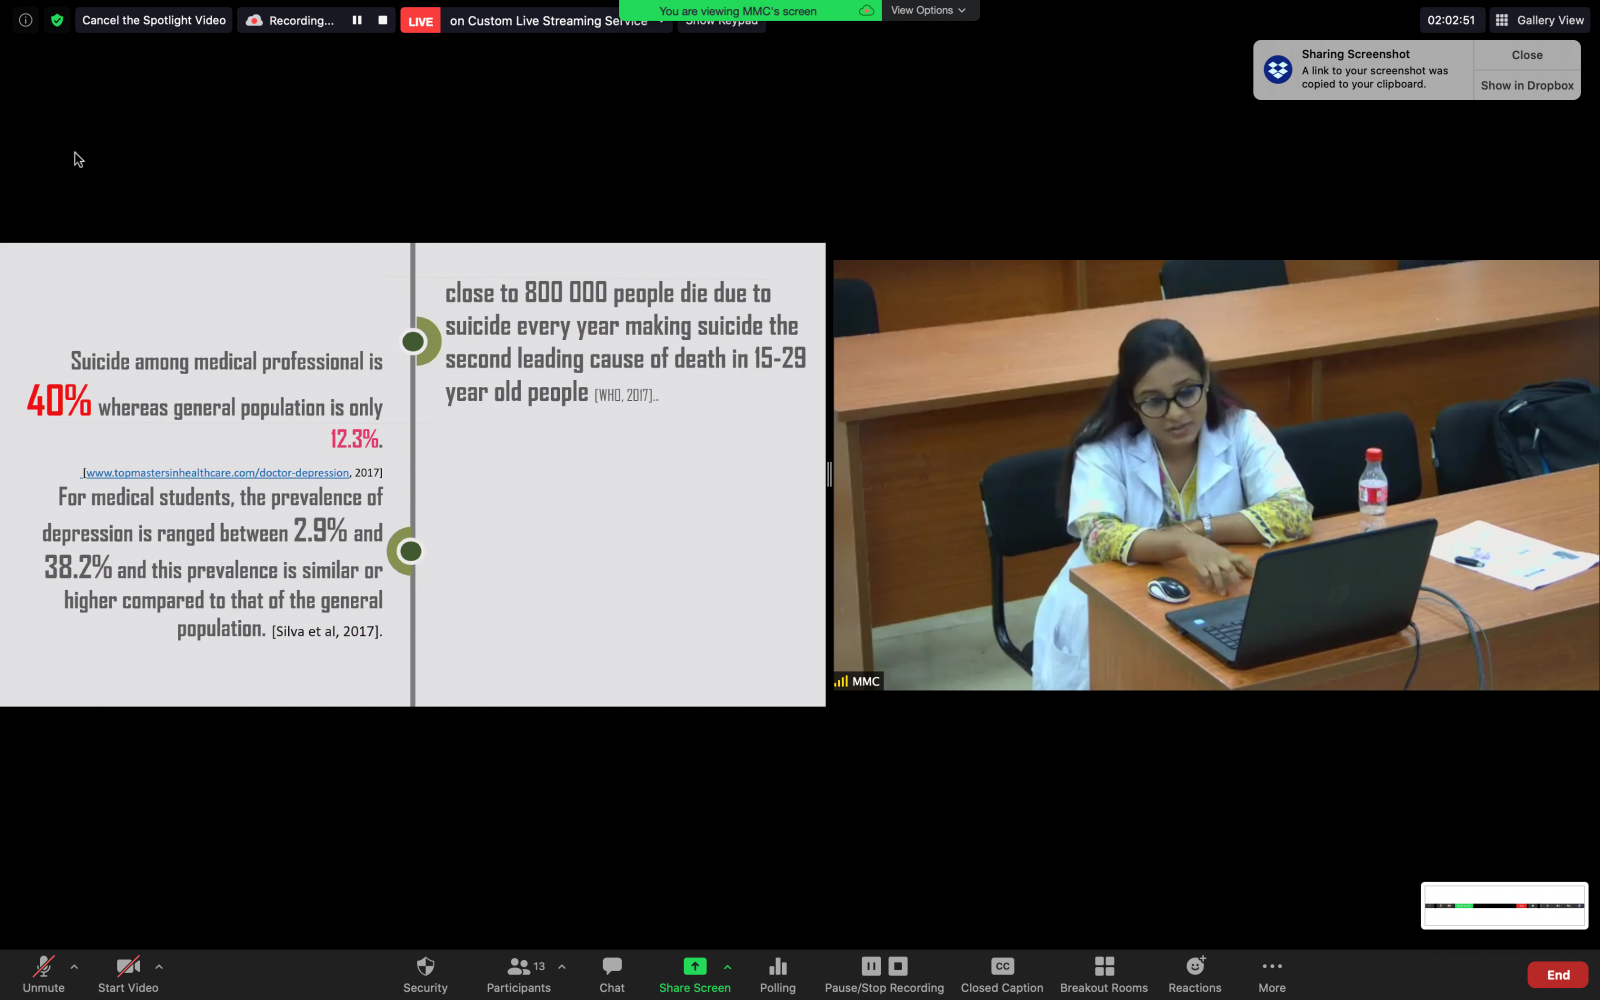1600x1000 pixels.
Task: Unmute the microphone
Action: coord(43,967)
